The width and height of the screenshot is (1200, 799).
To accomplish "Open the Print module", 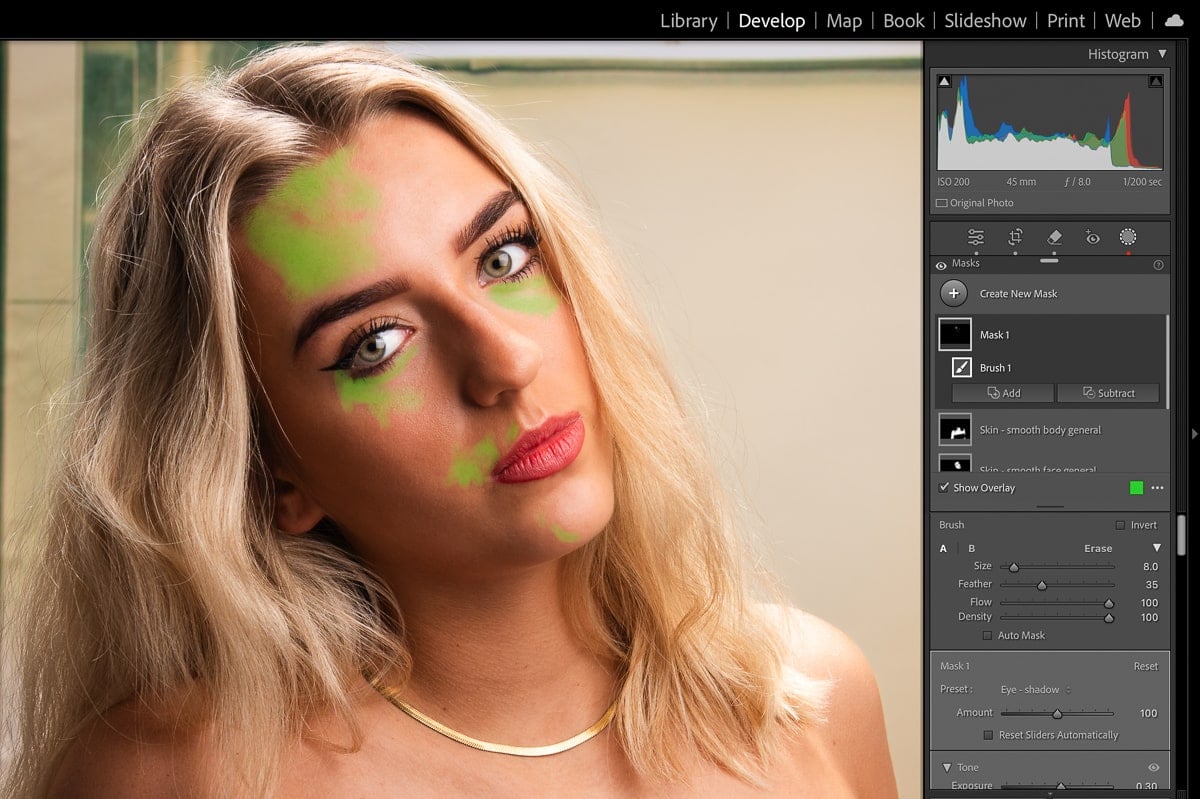I will coord(1066,20).
